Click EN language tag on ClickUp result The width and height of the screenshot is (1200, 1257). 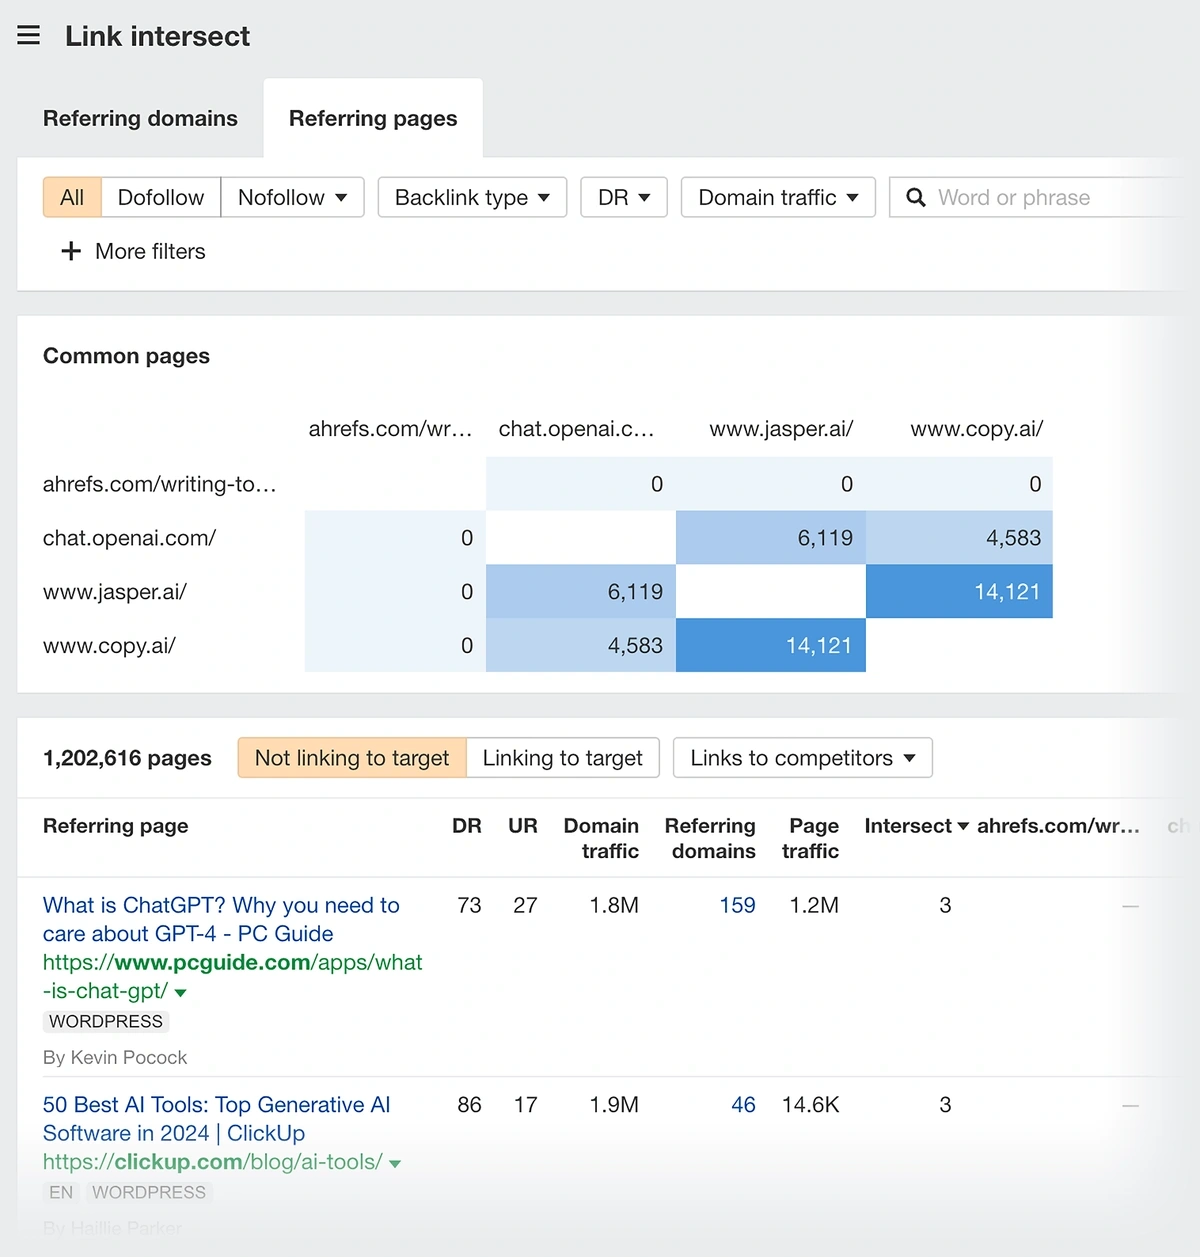click(61, 1192)
